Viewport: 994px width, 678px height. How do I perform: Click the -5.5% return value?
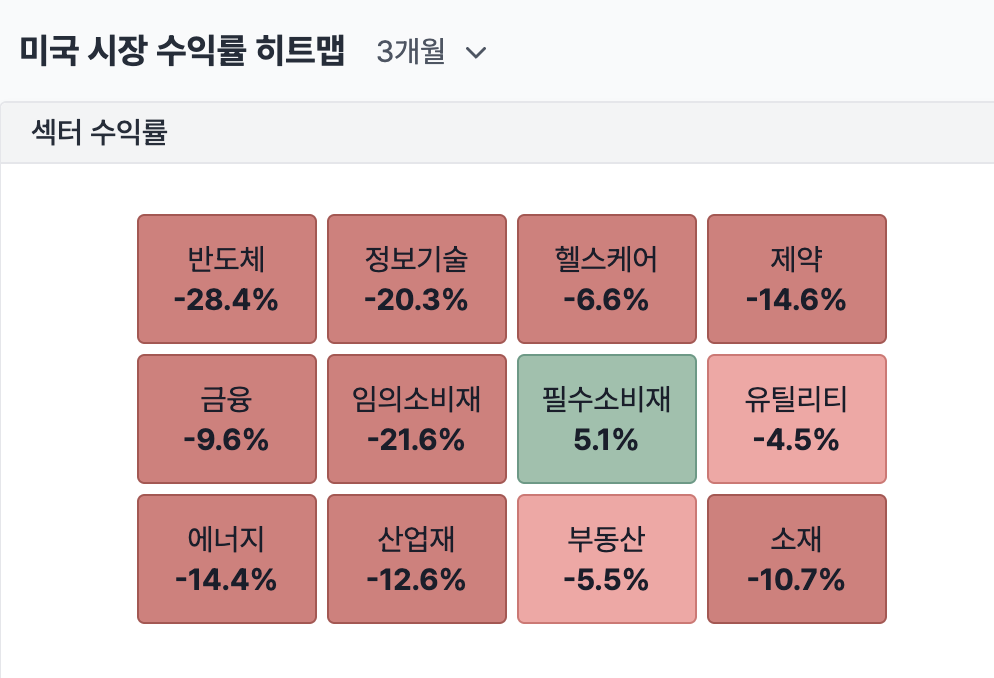[606, 579]
